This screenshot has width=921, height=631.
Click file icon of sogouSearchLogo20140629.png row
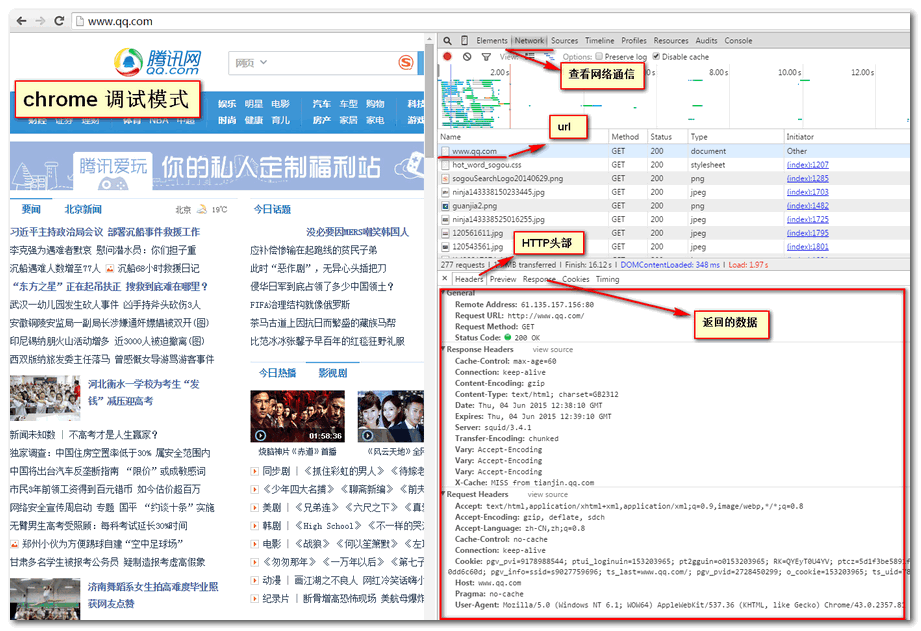pos(445,179)
